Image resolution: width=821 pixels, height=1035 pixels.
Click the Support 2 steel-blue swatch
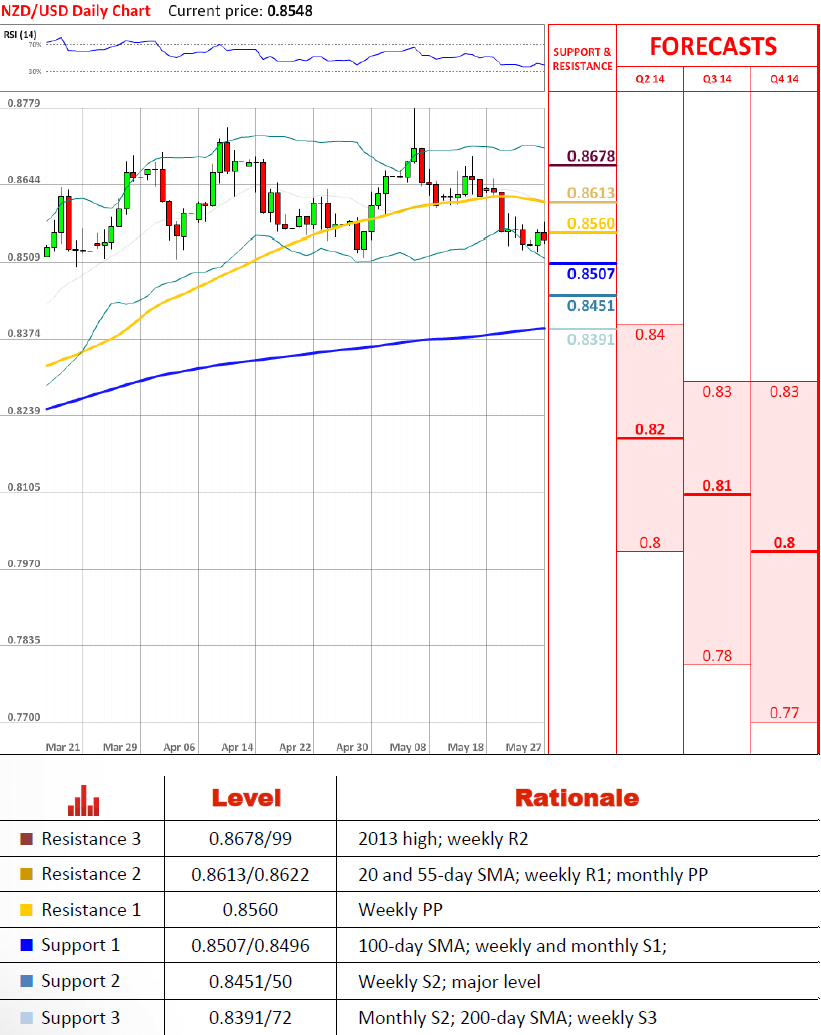pyautogui.click(x=26, y=981)
